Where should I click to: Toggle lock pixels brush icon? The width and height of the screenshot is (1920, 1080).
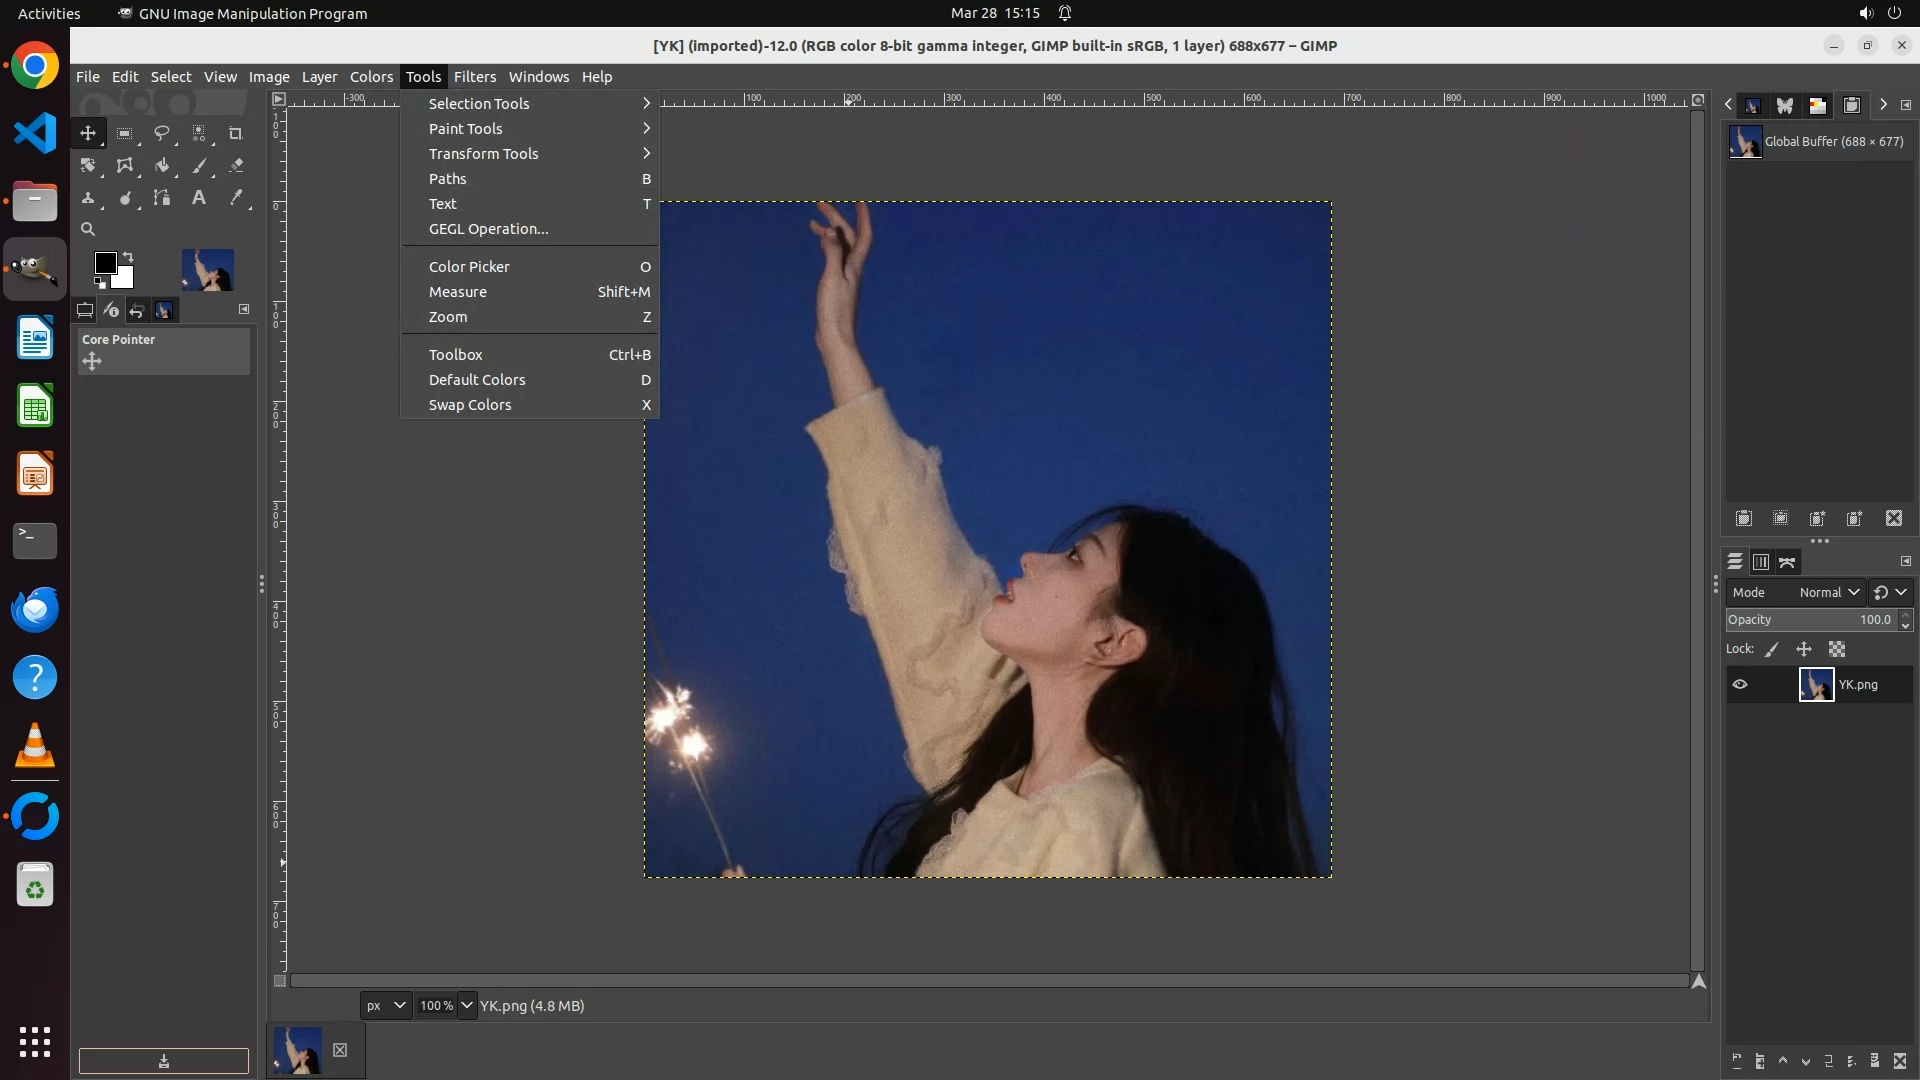(x=1772, y=649)
